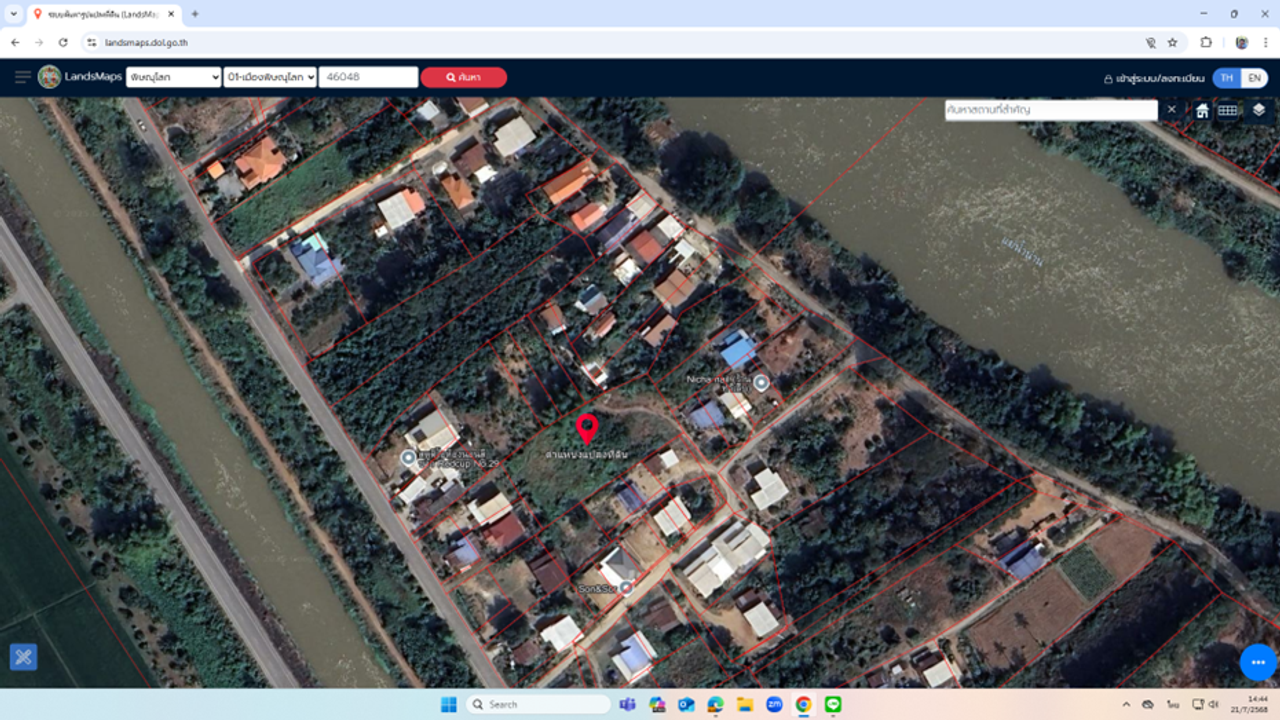The image size is (1280, 720).
Task: Open the LandsMaps hamburger menu
Action: click(22, 77)
